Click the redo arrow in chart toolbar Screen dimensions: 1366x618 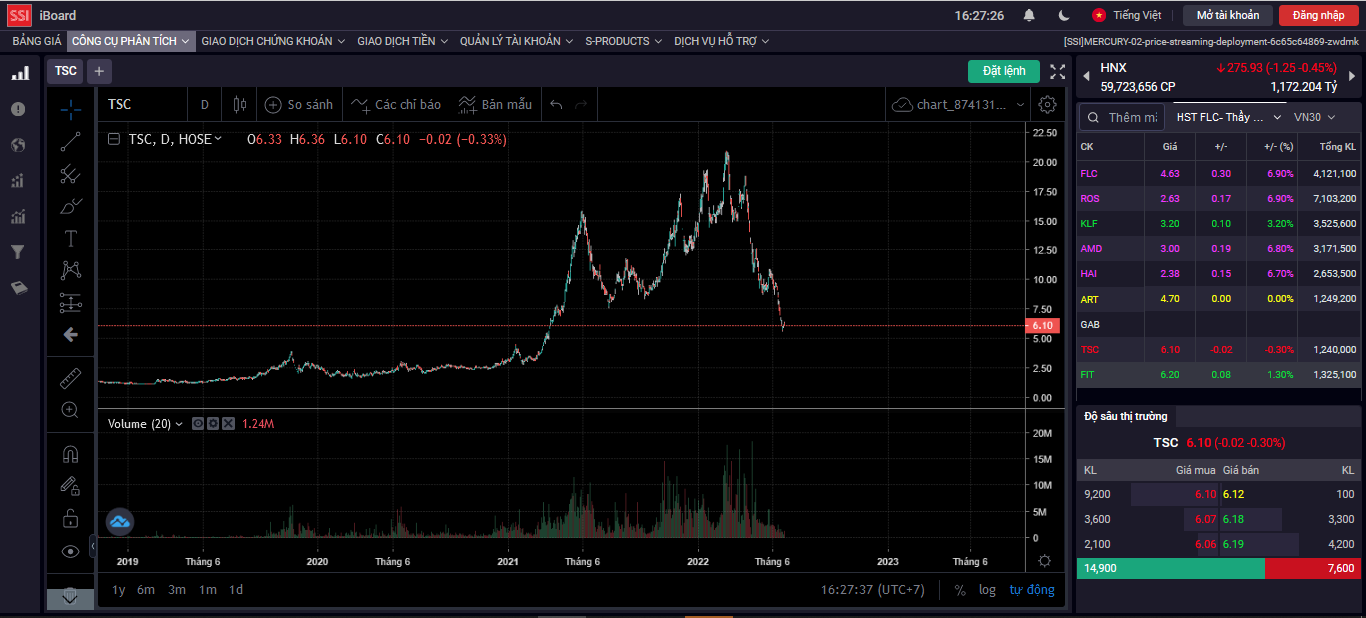pos(581,104)
